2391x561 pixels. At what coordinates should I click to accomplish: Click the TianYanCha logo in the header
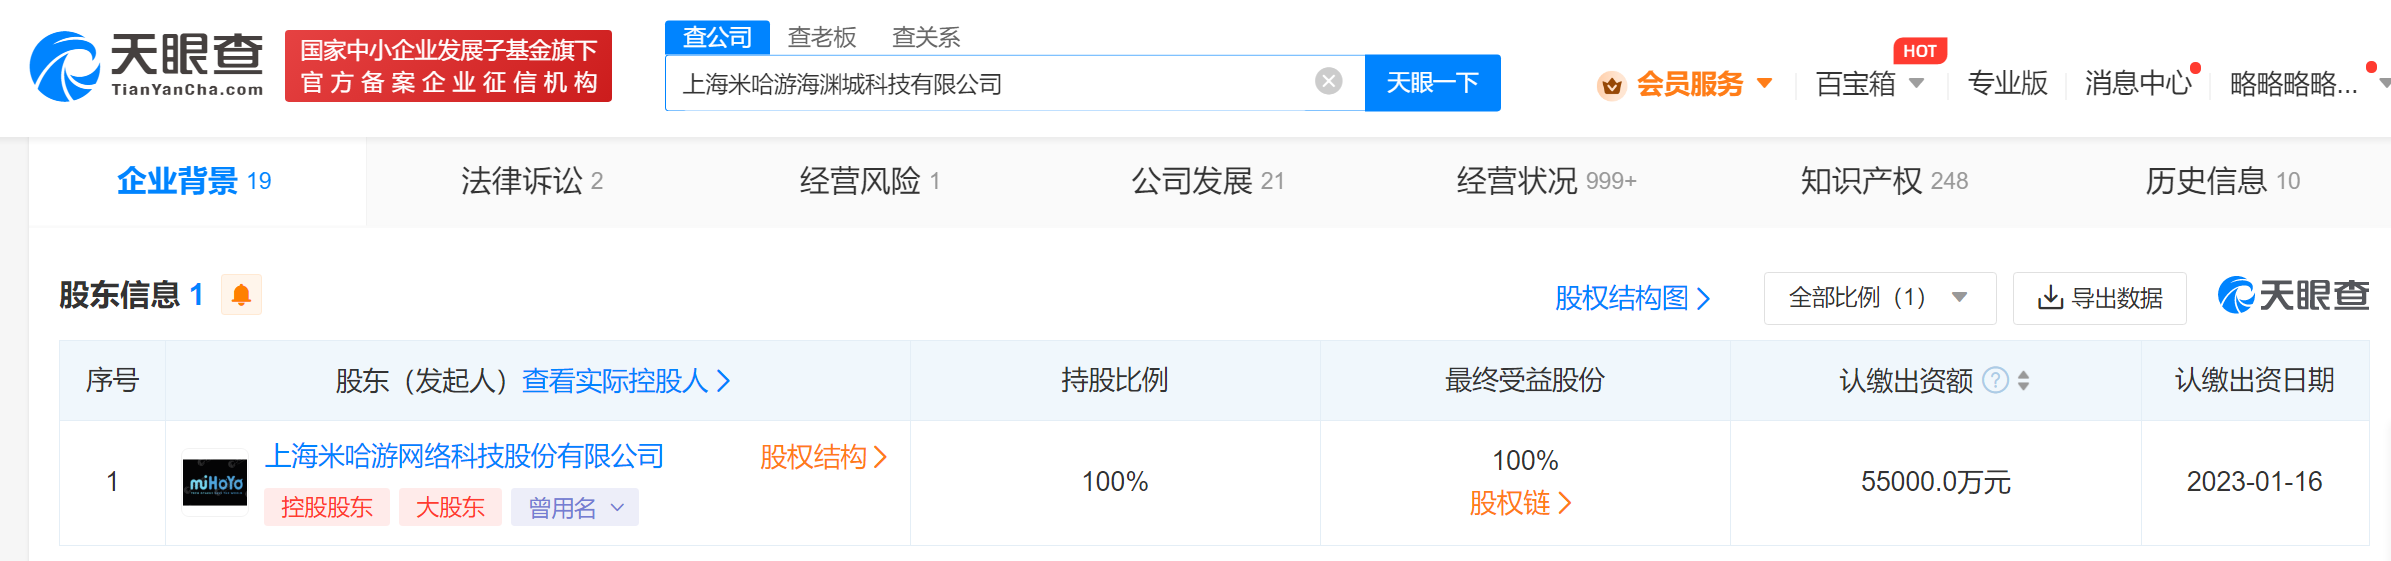[147, 66]
